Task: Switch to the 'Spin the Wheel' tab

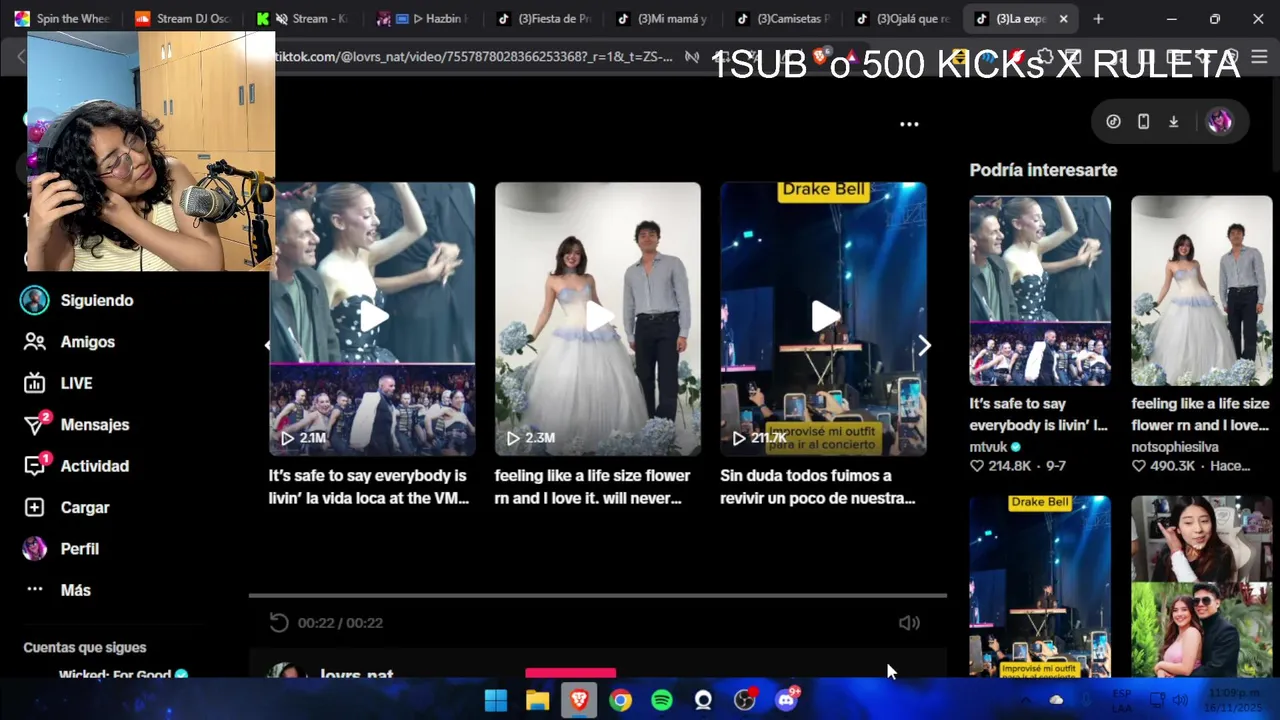Action: point(62,19)
